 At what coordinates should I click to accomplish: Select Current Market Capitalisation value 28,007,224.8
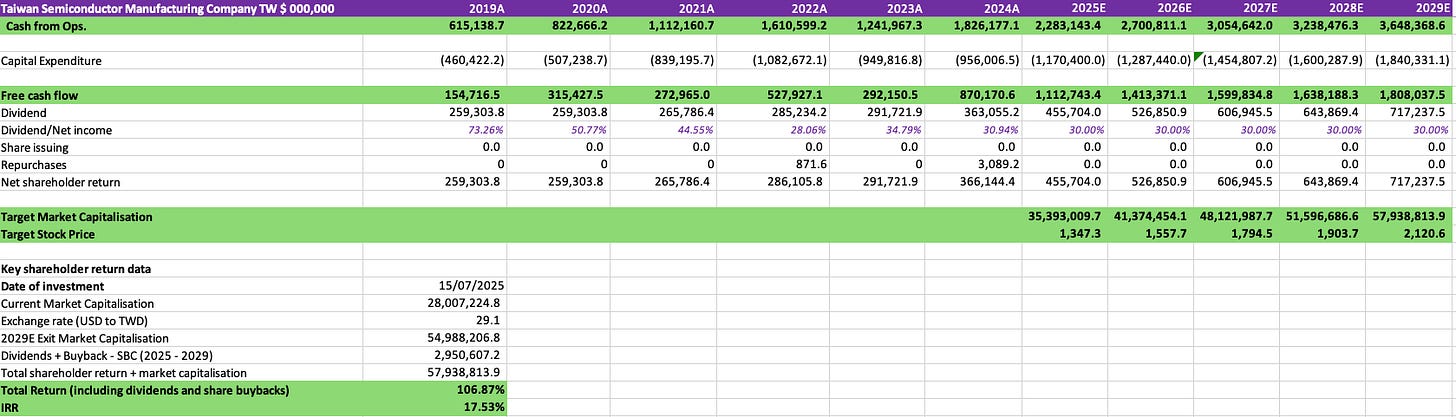click(468, 303)
